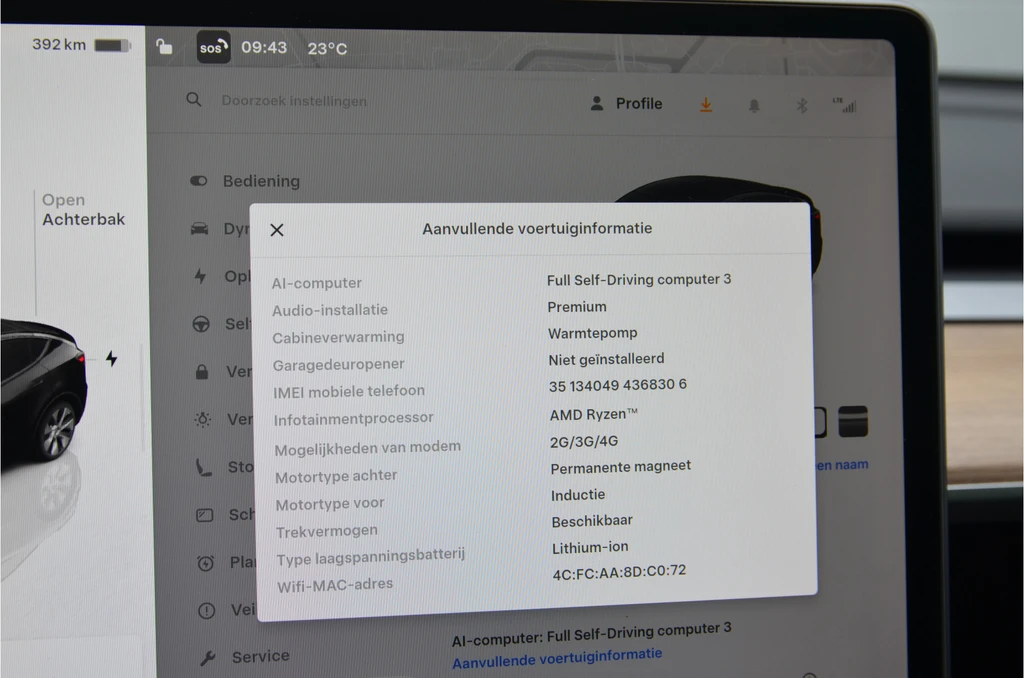Select the Beschikbaar towing value
Viewport: 1024px width, 678px height.
click(592, 521)
